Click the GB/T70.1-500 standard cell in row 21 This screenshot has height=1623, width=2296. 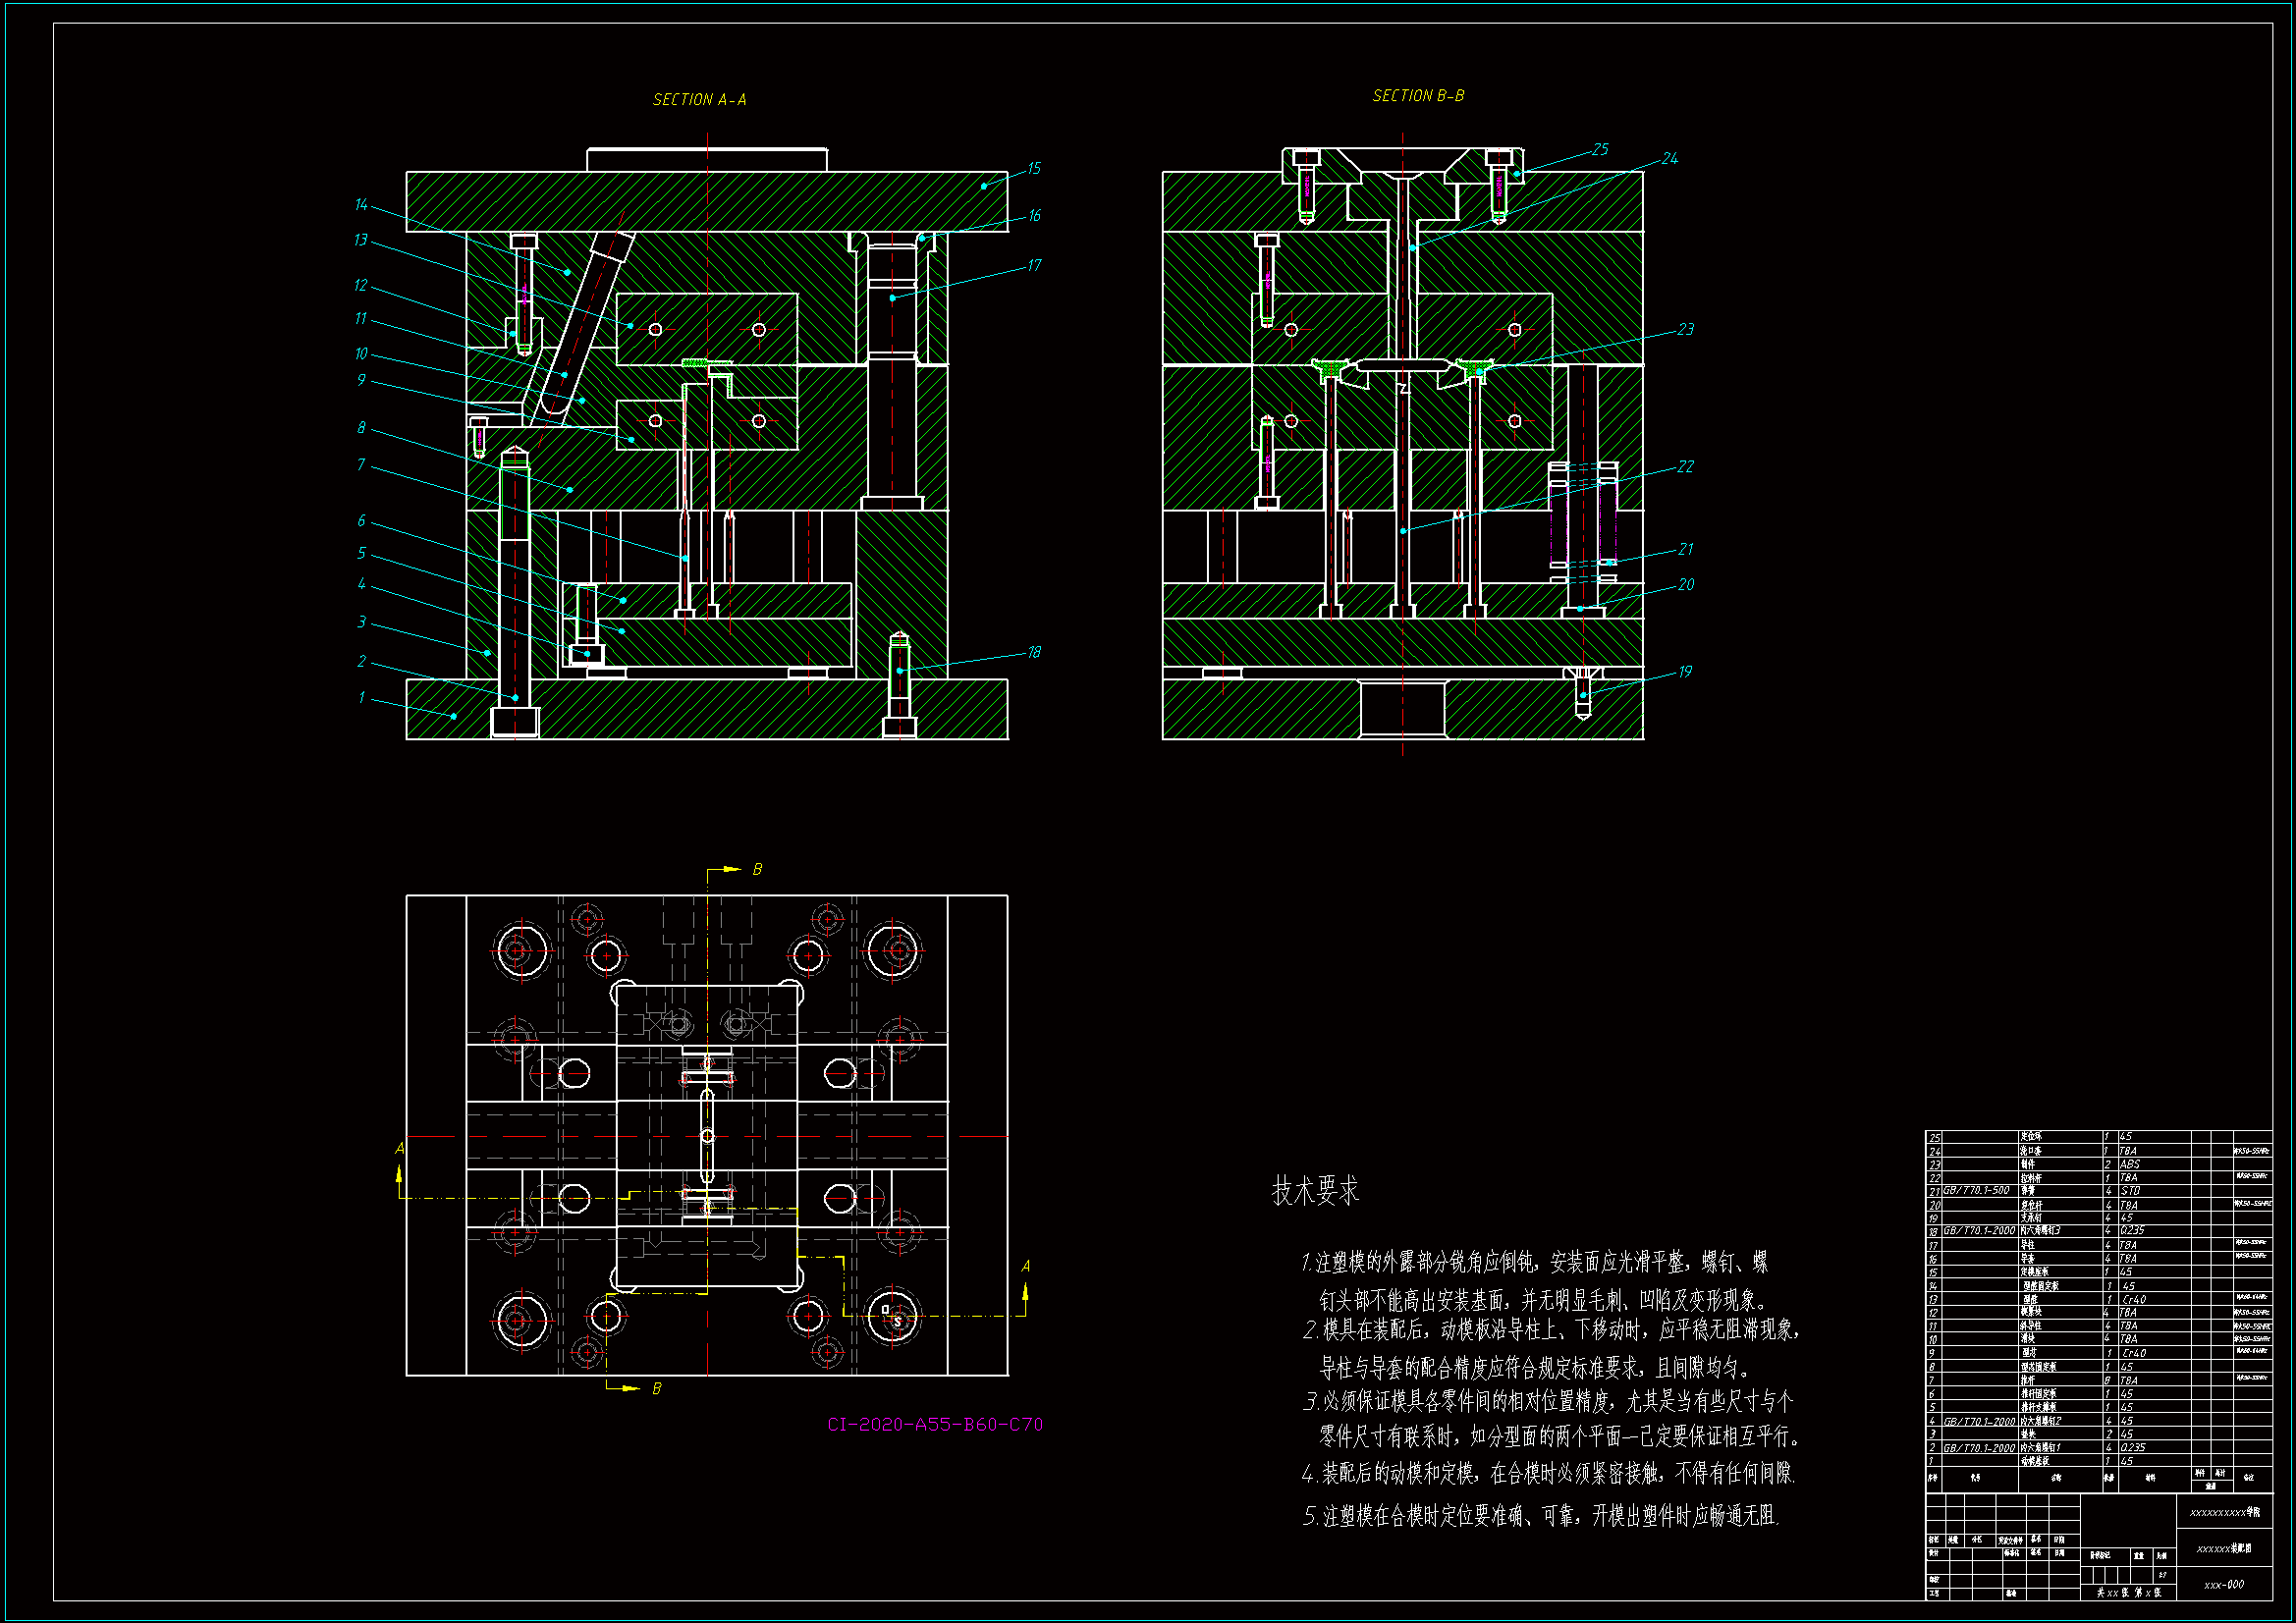point(1975,1191)
